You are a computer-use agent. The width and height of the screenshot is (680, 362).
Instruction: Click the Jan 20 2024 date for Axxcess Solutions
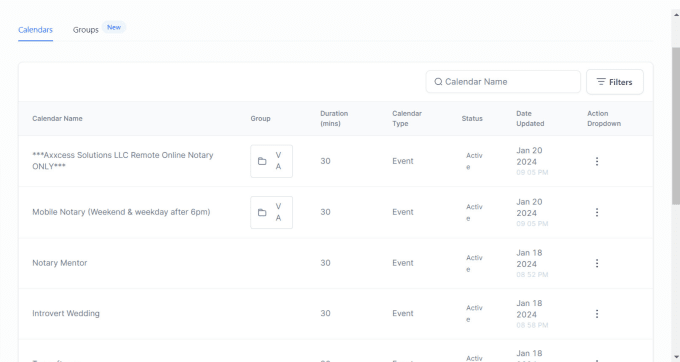529,156
